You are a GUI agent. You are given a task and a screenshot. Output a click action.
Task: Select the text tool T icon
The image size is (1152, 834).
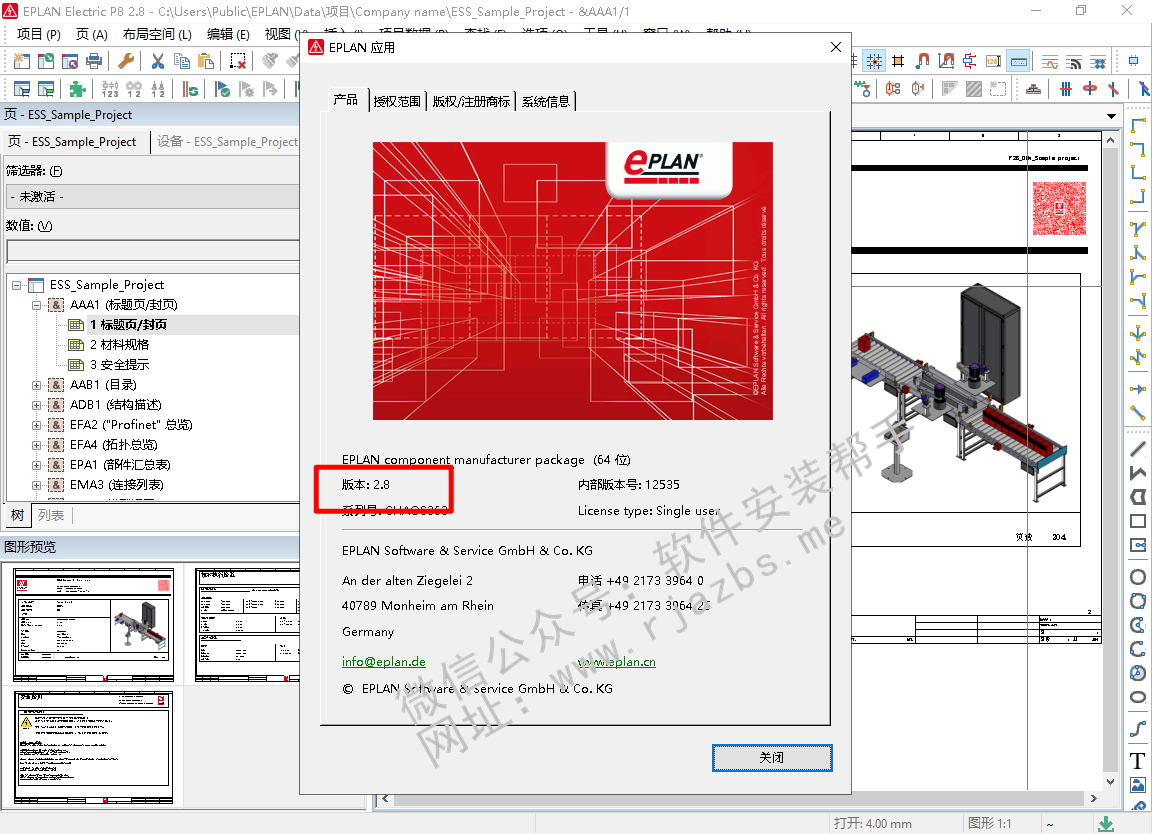1138,761
